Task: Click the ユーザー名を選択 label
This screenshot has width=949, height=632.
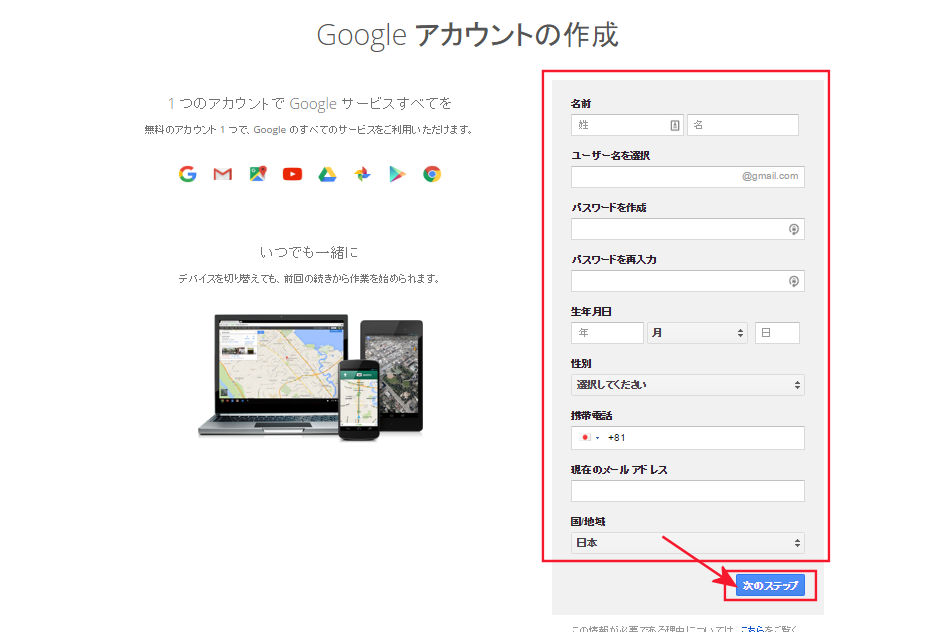Action: (611, 156)
